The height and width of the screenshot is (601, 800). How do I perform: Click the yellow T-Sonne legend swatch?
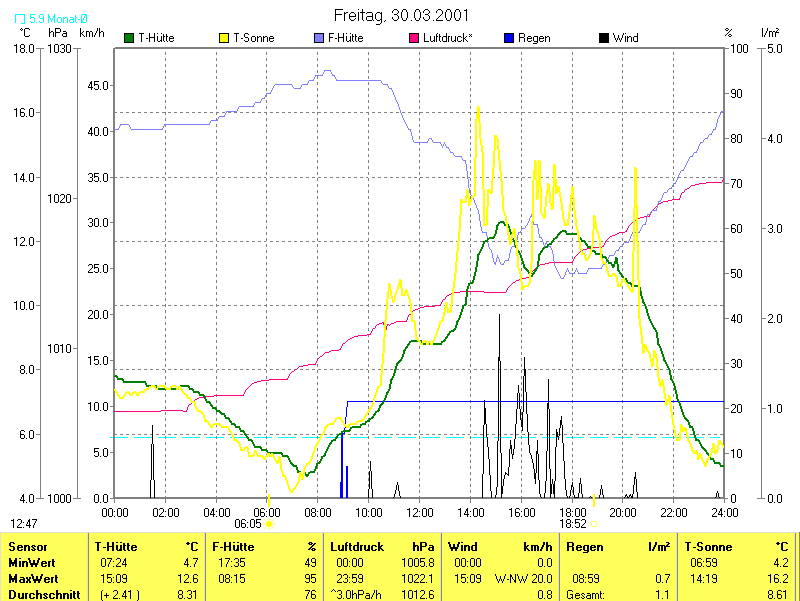(x=223, y=38)
